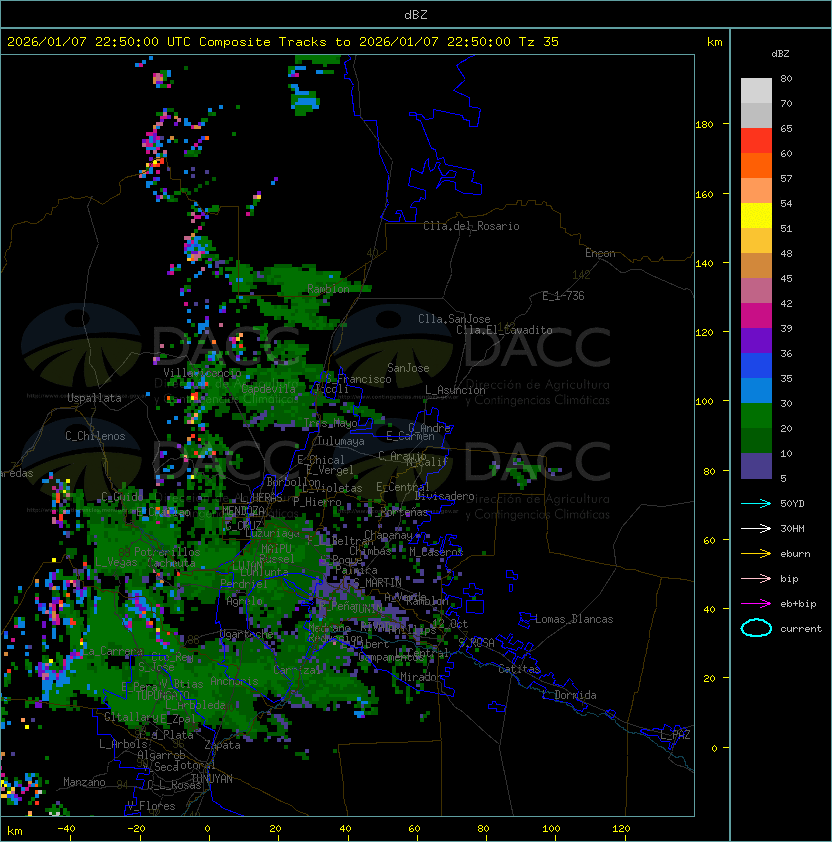Click the 'Lomas_Blancas' map label
This screenshot has width=832, height=842.
coord(574,619)
